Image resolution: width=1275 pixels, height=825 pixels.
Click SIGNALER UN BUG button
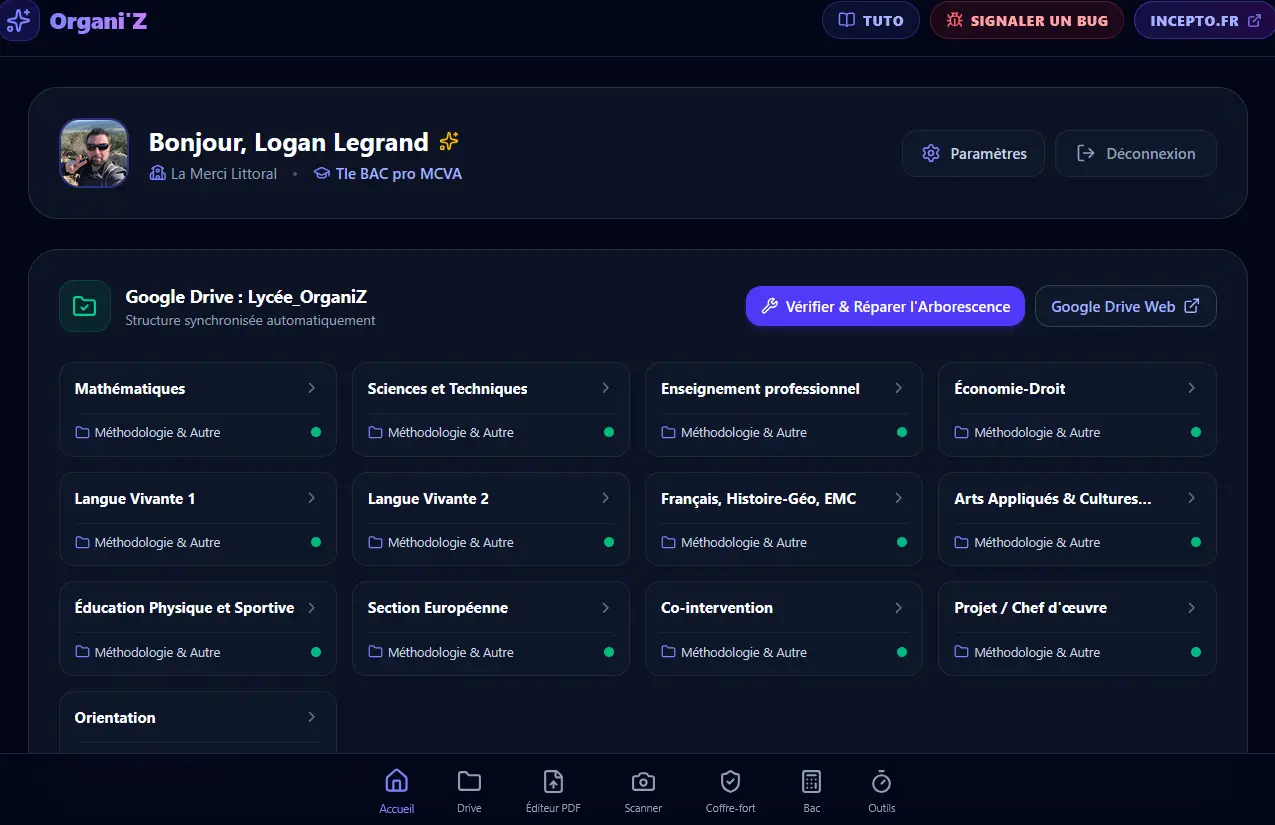click(x=1027, y=20)
